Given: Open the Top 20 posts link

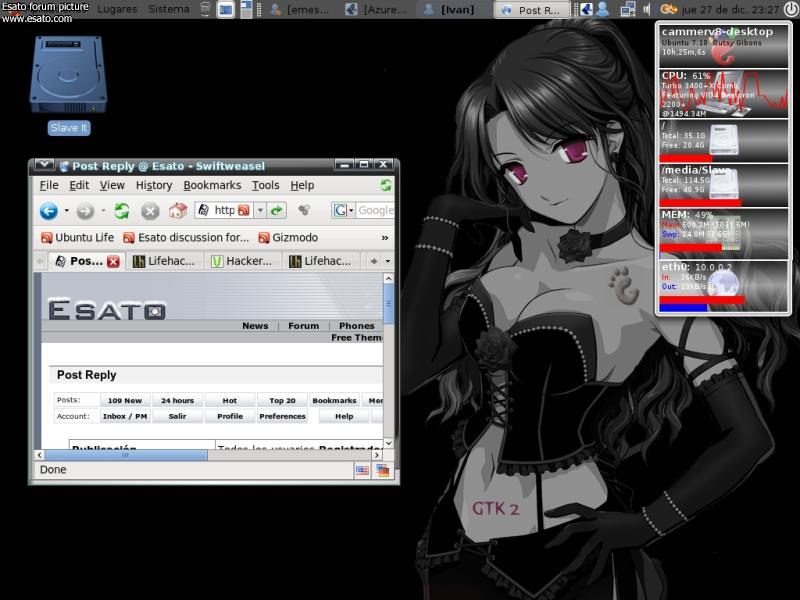Looking at the screenshot, I should coord(282,401).
